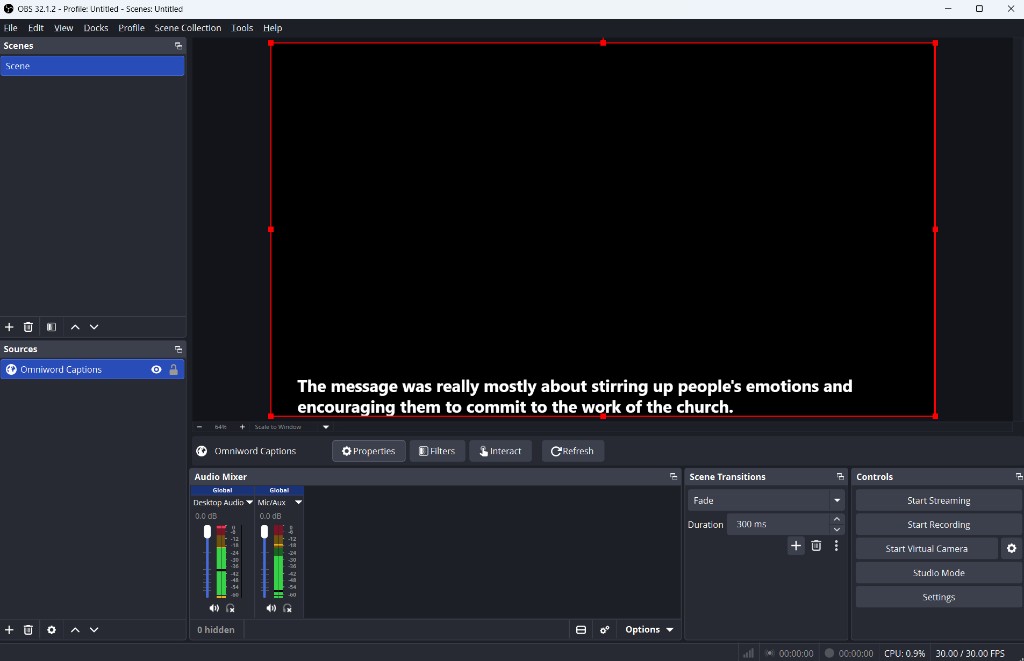Open Mic/Aux channel dropdown arrow
1024x661 pixels.
point(298,503)
